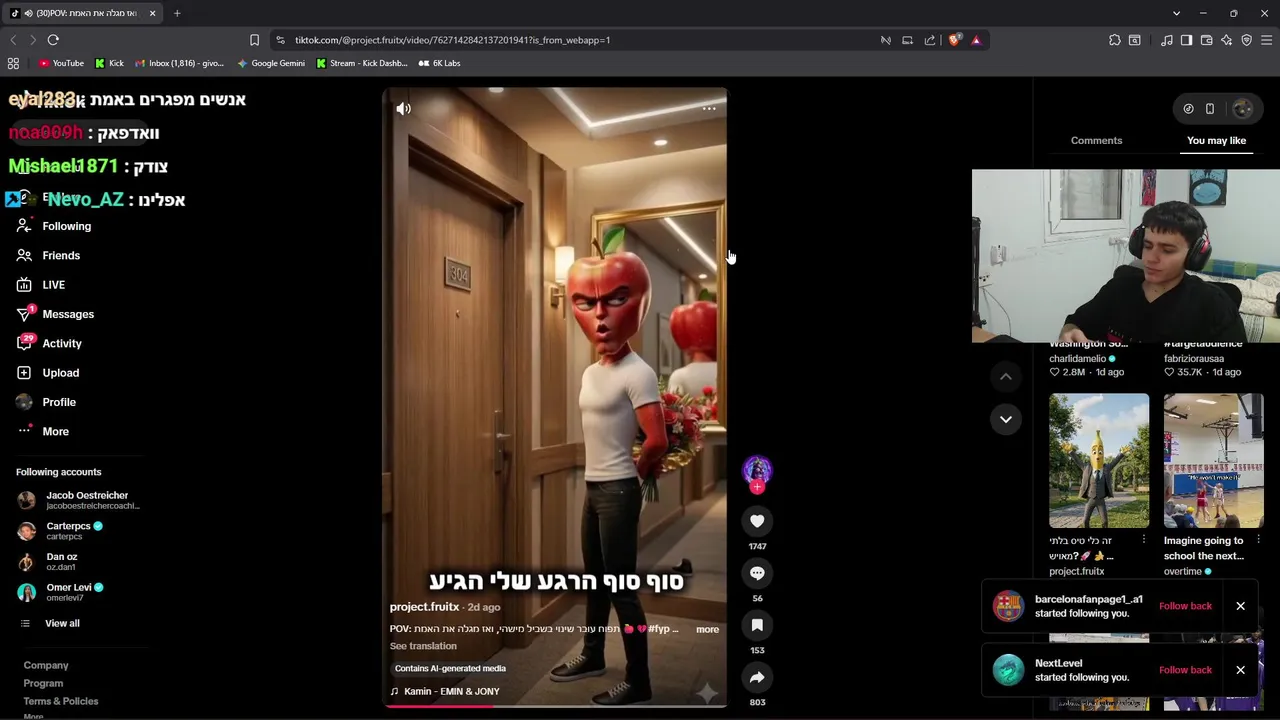Image resolution: width=1280 pixels, height=720 pixels.
Task: Open the Get Coins icon at top right
Action: [x=1188, y=109]
